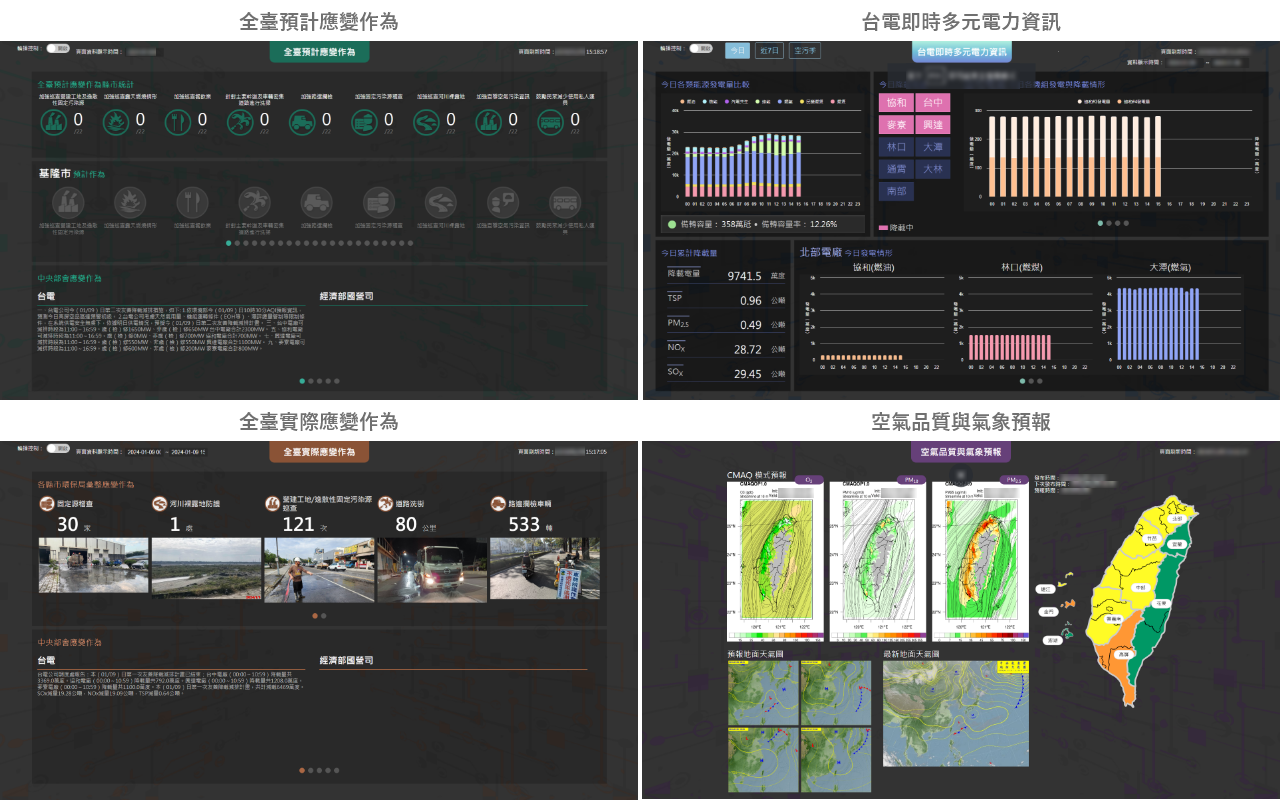Select the 南部 region button

point(895,191)
